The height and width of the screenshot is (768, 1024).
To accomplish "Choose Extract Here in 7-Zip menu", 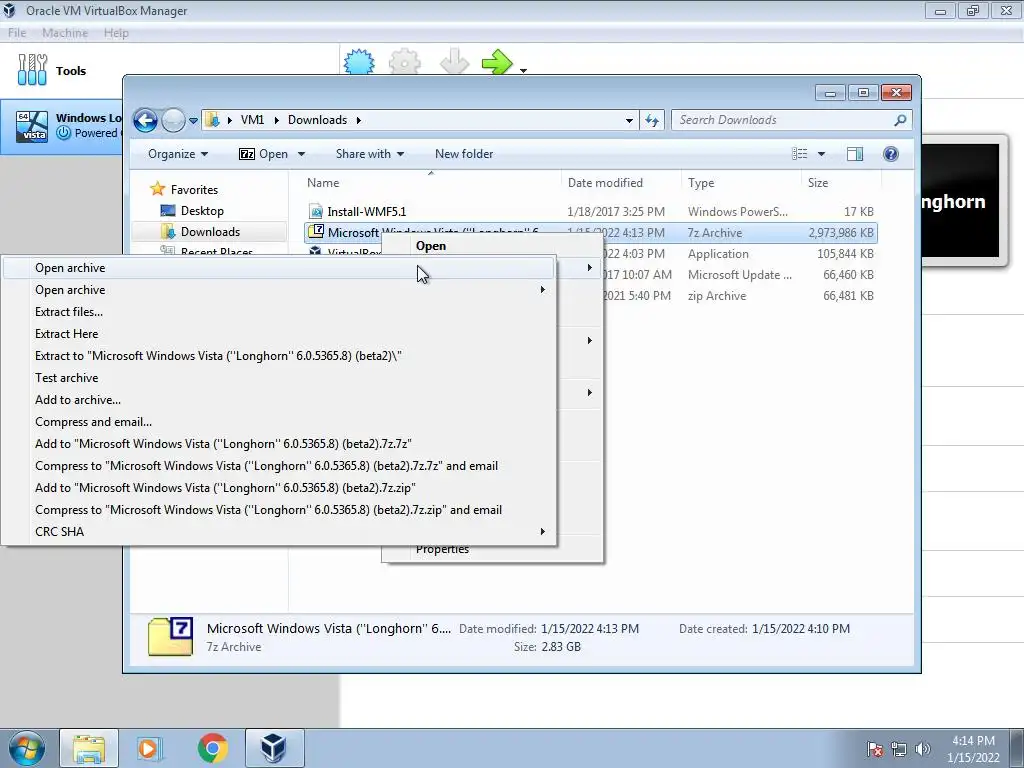I will [x=67, y=334].
